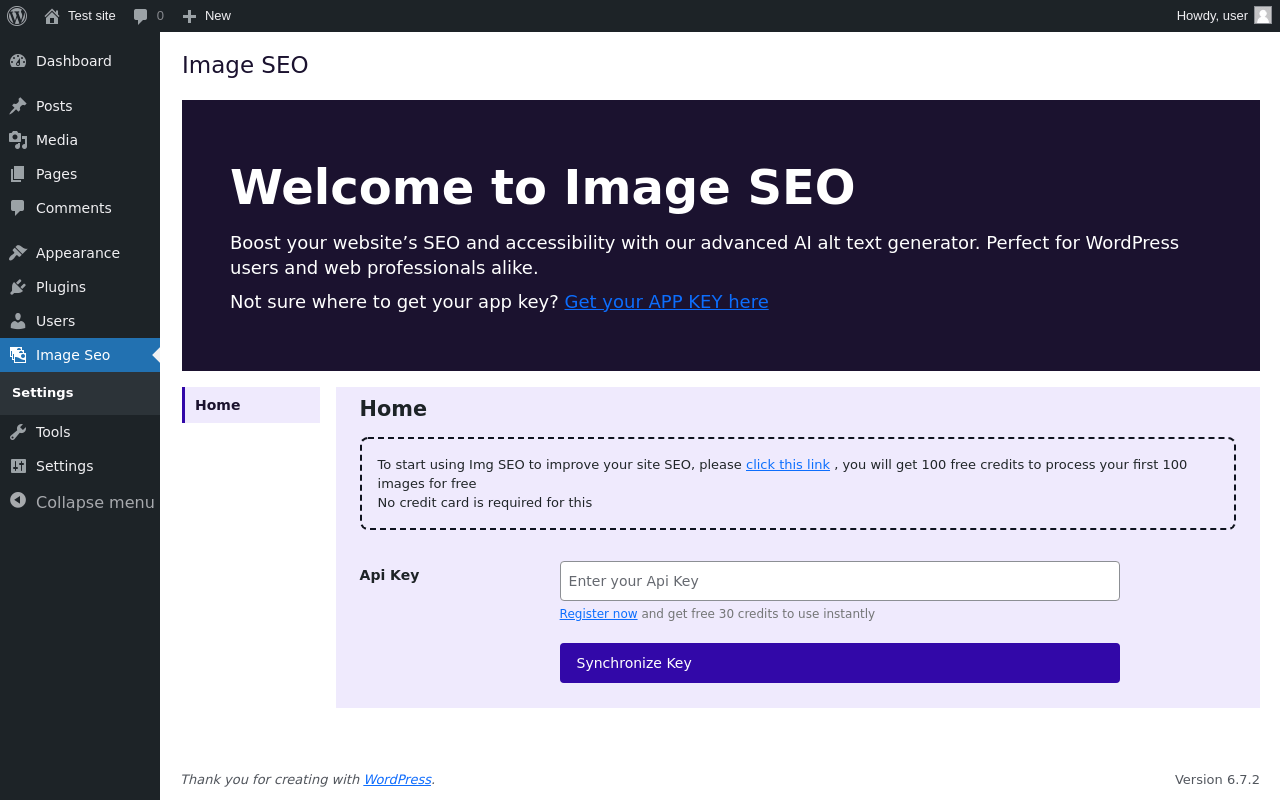
Task: Open the Tools menu item
Action: click(x=80, y=432)
